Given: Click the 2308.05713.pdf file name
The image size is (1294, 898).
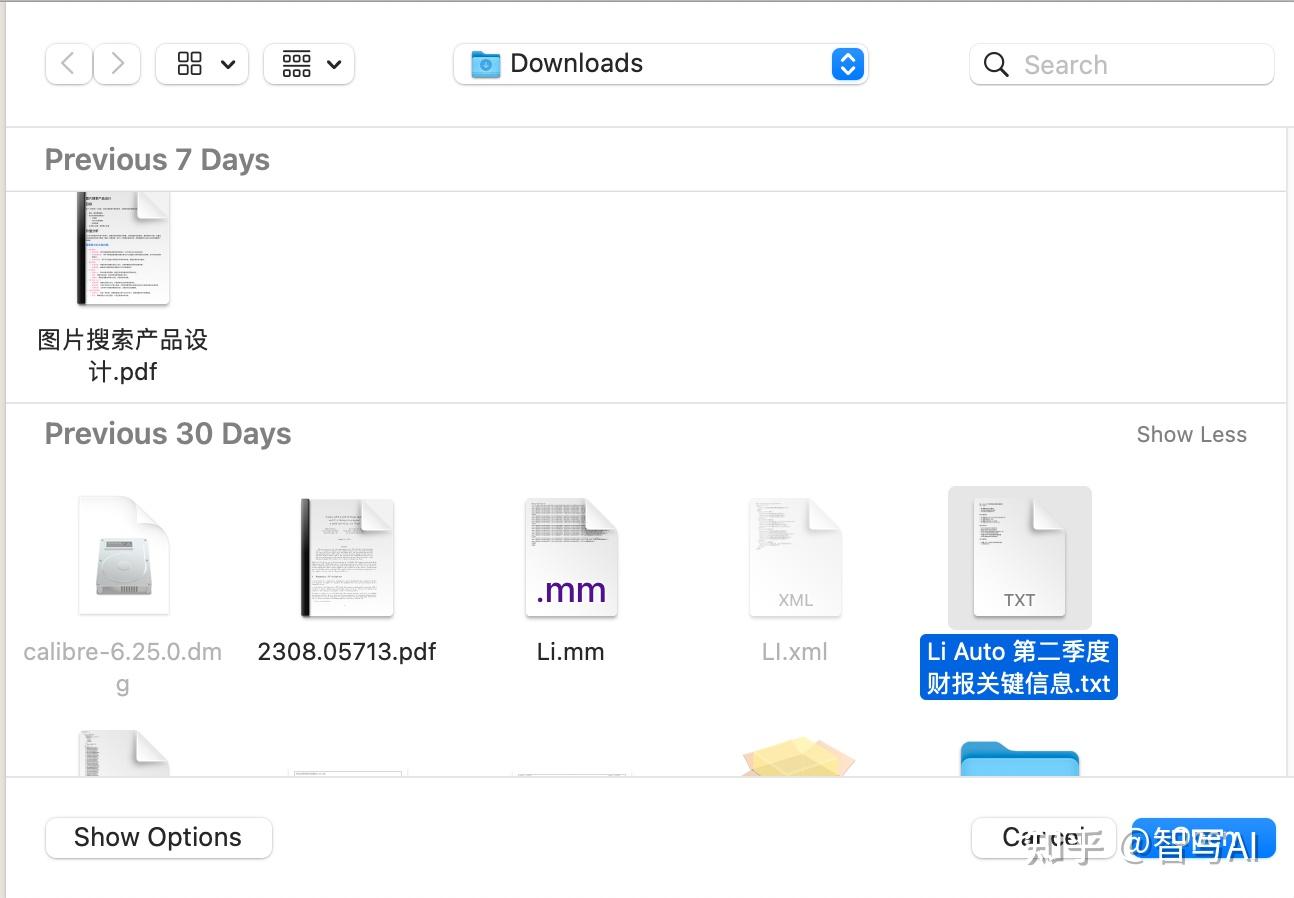Looking at the screenshot, I should pos(347,652).
